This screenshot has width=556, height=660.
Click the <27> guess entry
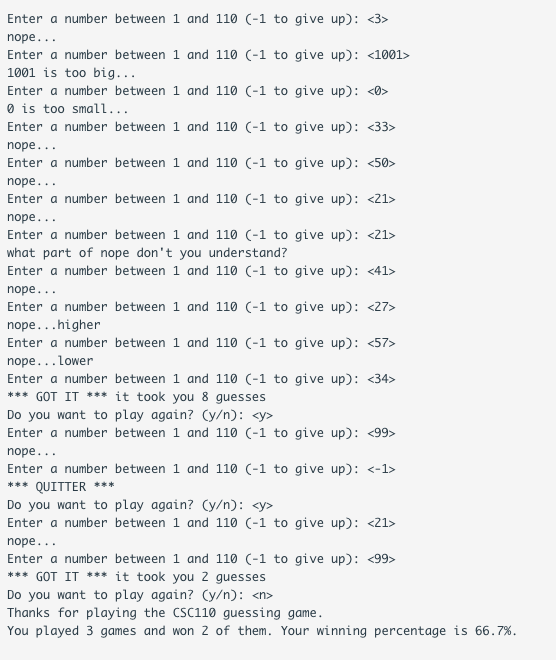[x=381, y=307]
